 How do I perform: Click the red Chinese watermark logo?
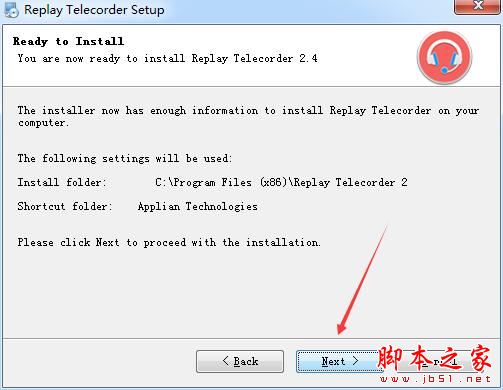click(434, 358)
